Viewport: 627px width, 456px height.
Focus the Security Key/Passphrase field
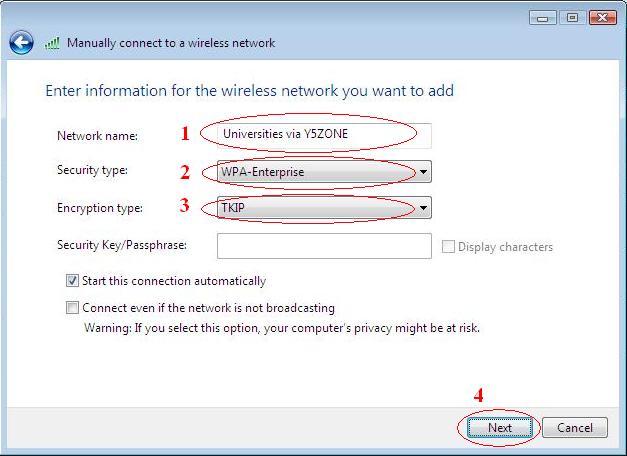tap(323, 246)
